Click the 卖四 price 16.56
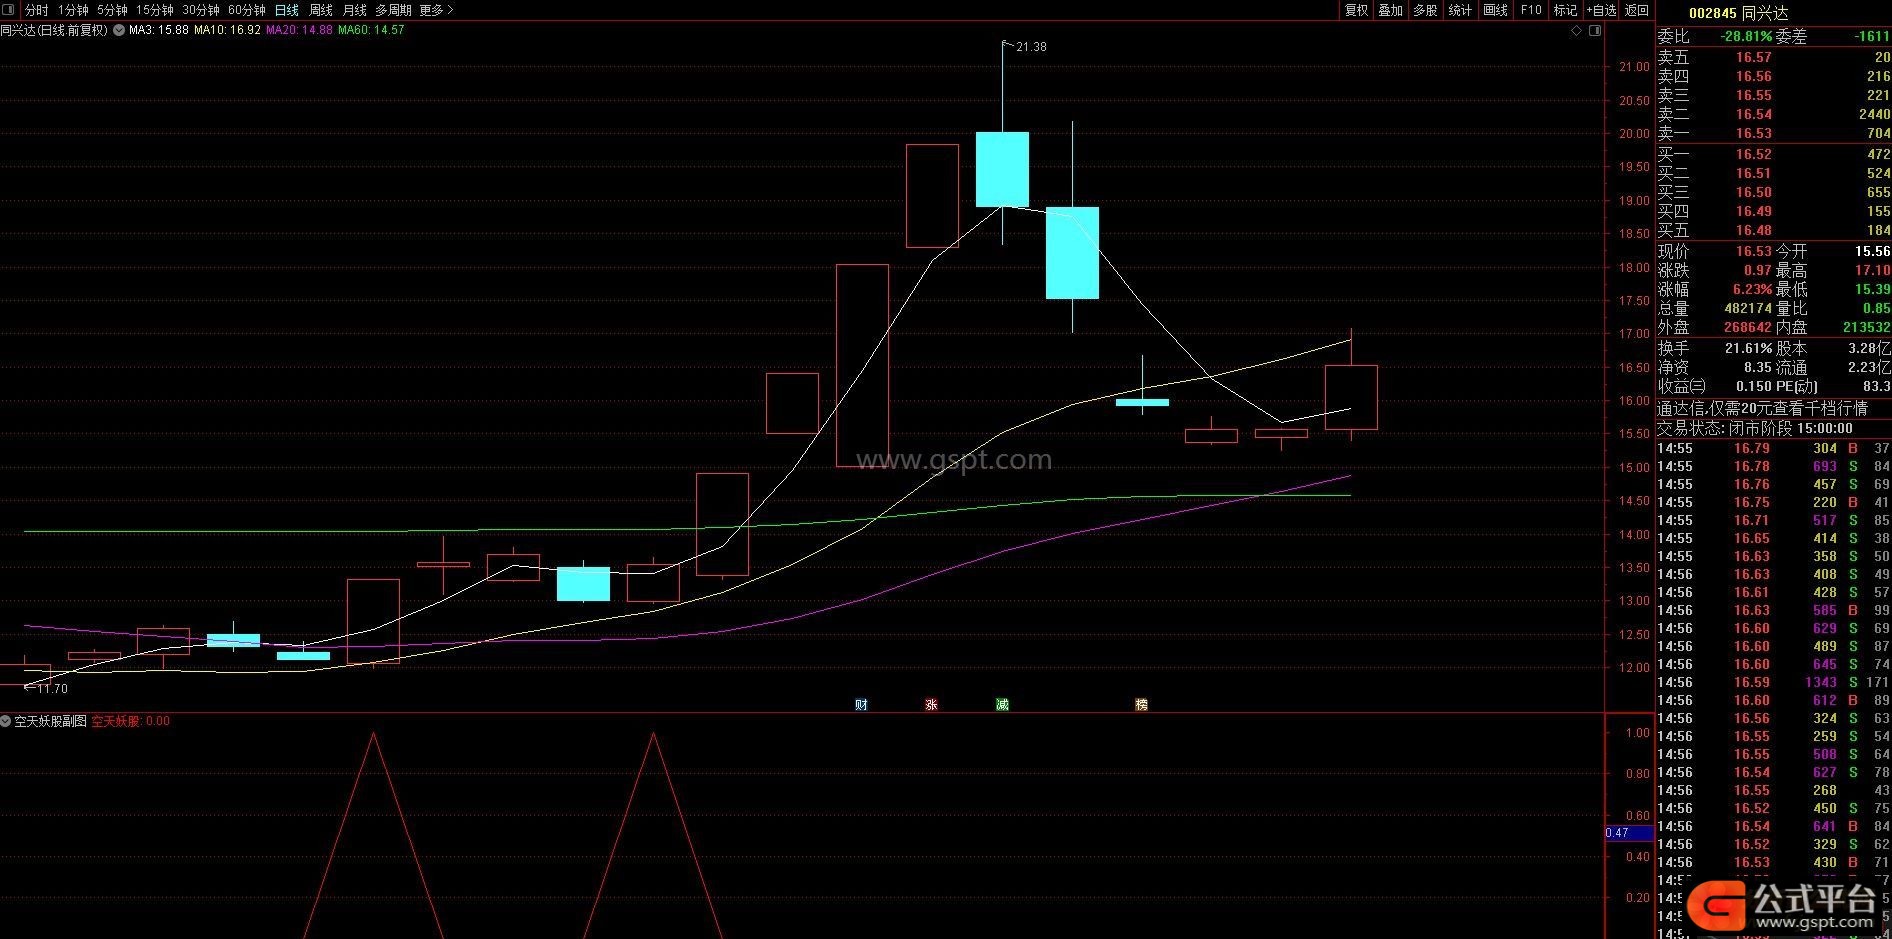Screen dimensions: 1892x939 click(1753, 76)
